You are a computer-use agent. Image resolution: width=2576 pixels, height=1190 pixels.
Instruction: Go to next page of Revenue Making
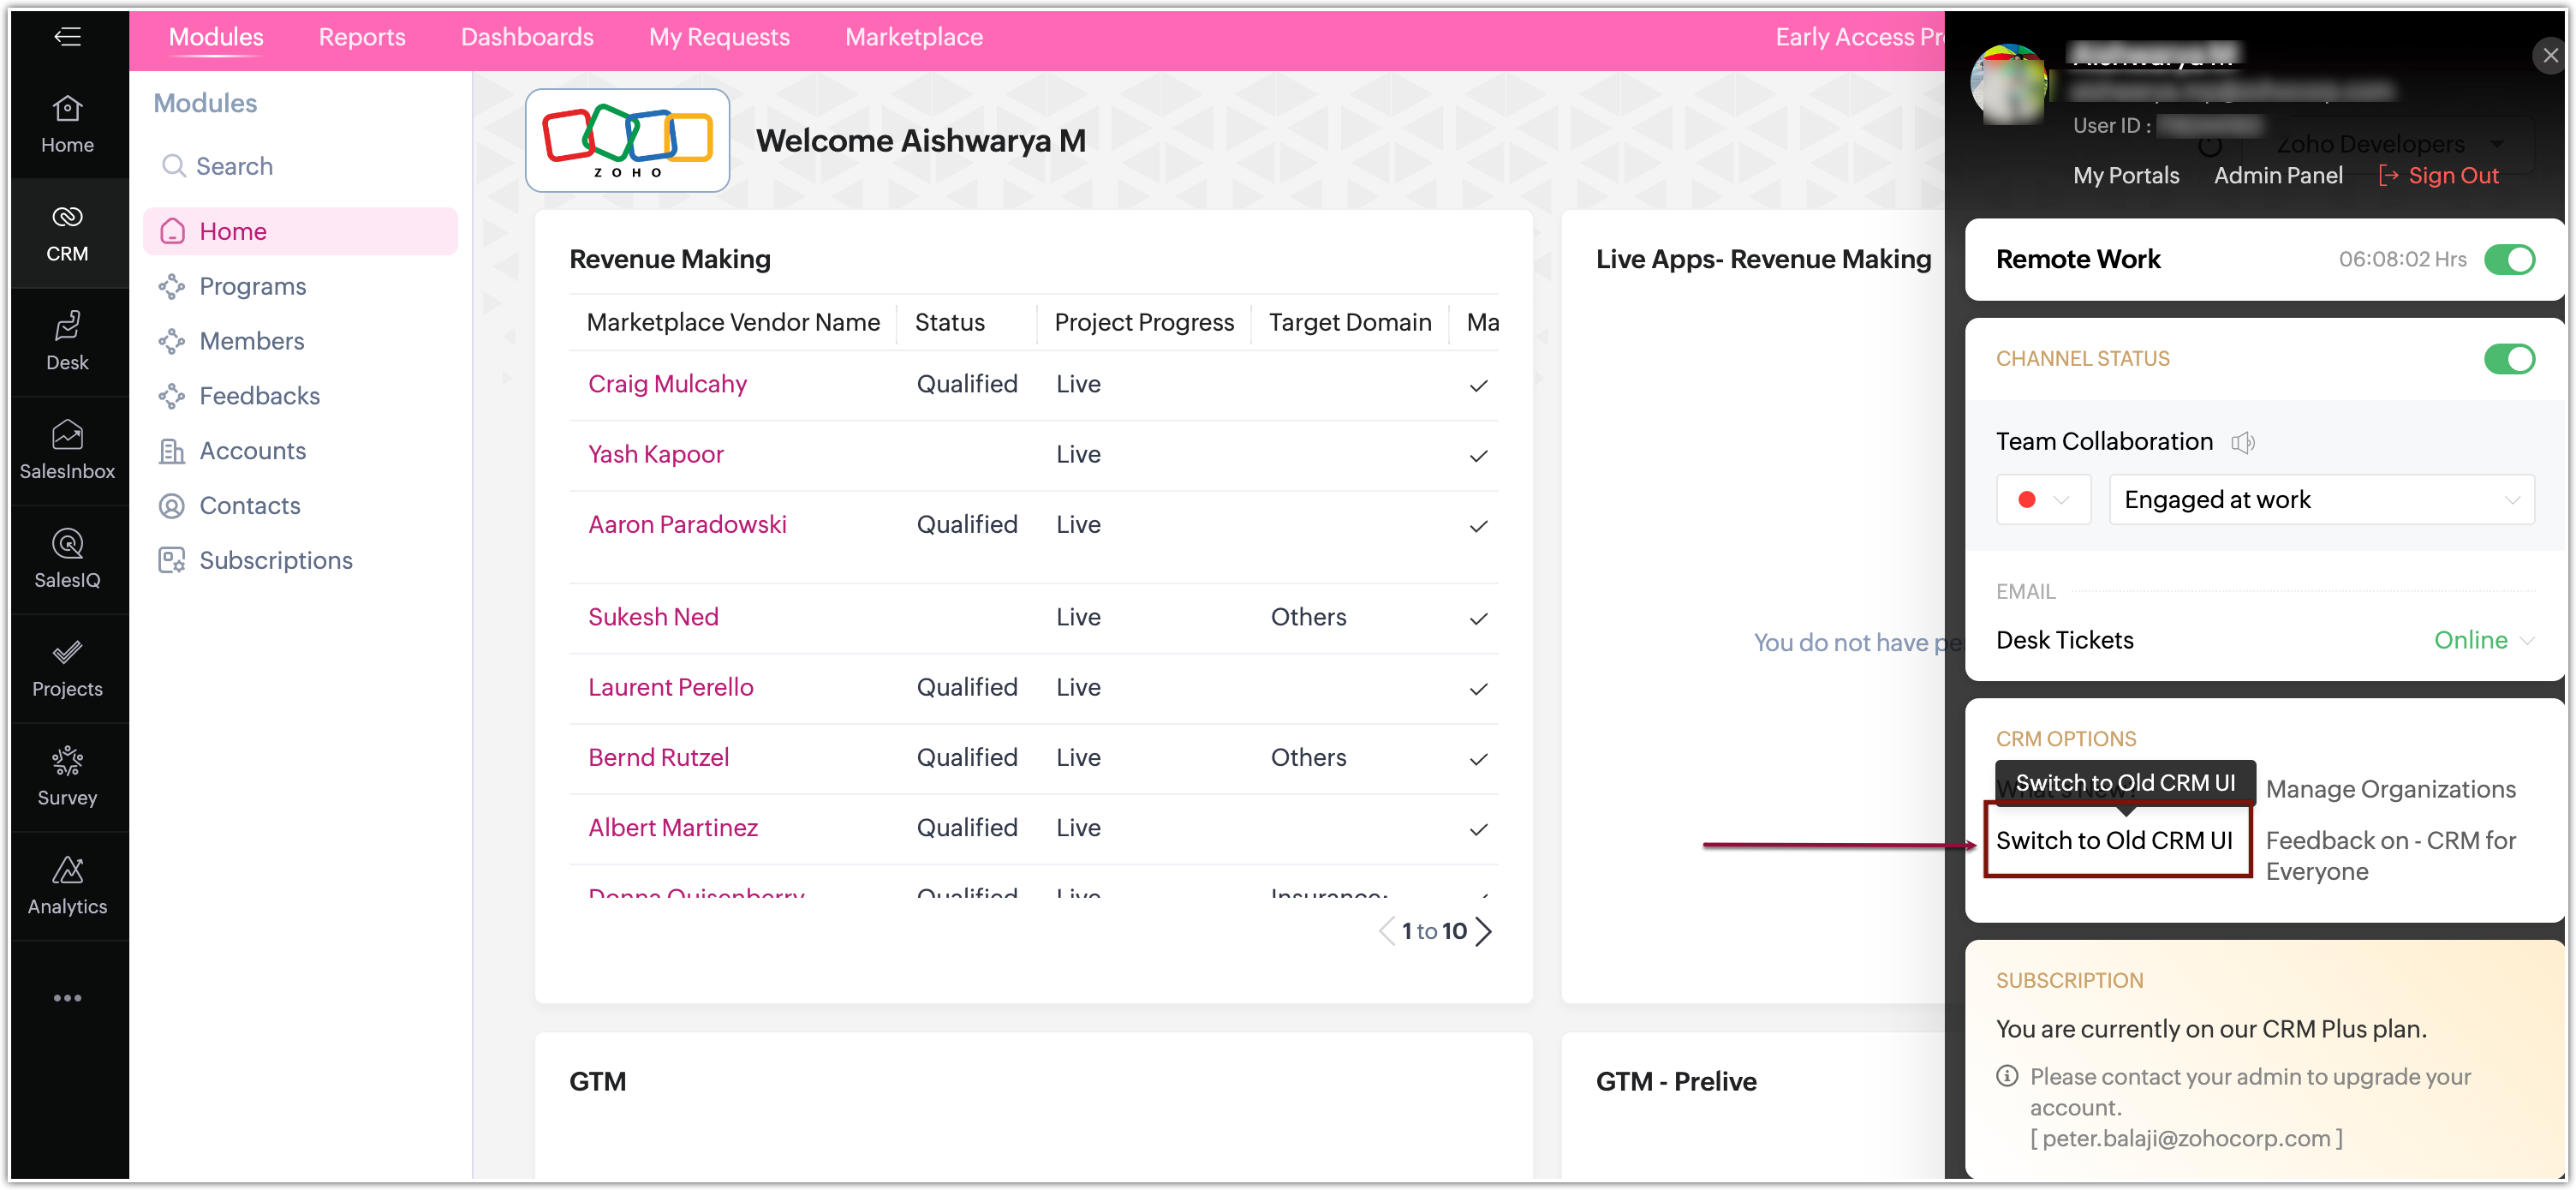click(x=1484, y=932)
